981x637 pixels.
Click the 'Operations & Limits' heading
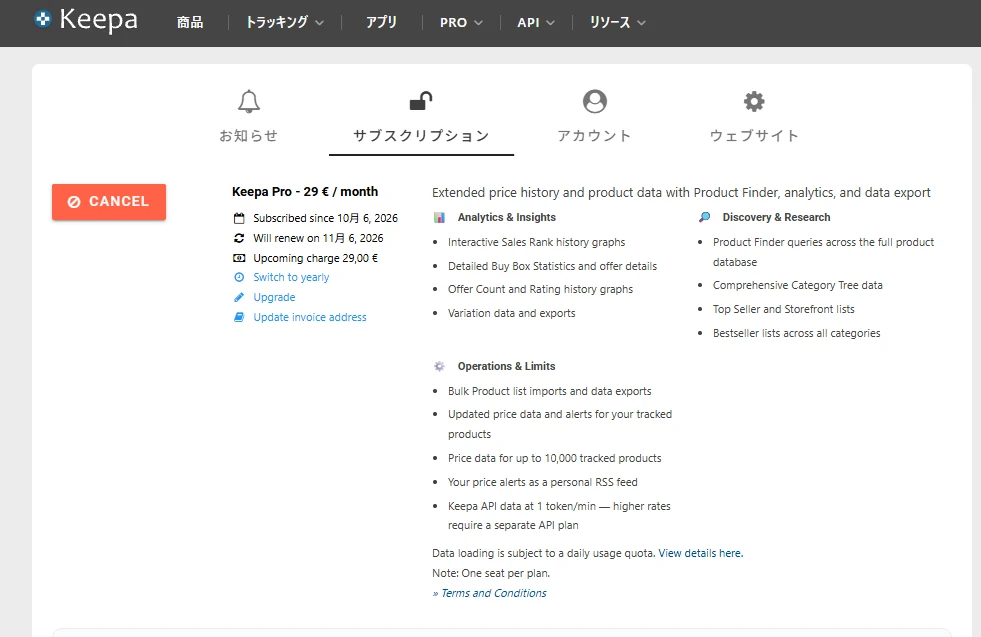[506, 366]
